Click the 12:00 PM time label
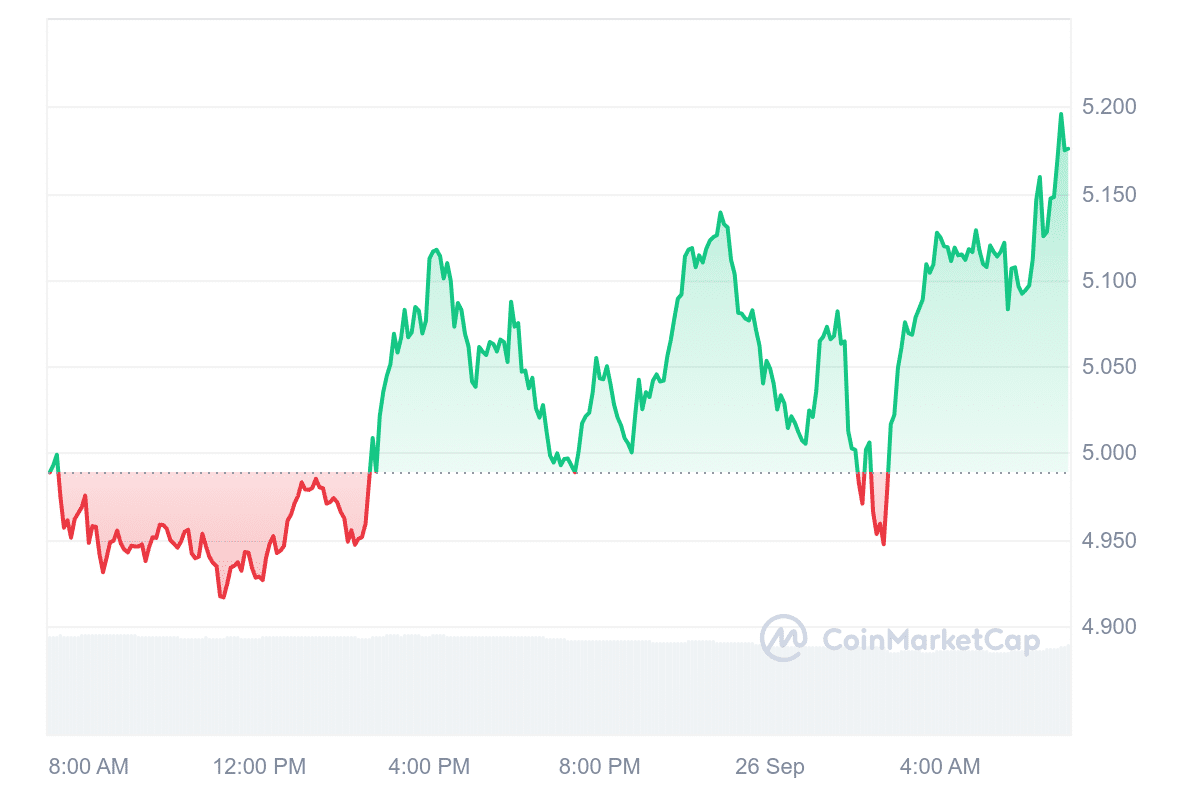This screenshot has width=1200, height=800. [259, 767]
